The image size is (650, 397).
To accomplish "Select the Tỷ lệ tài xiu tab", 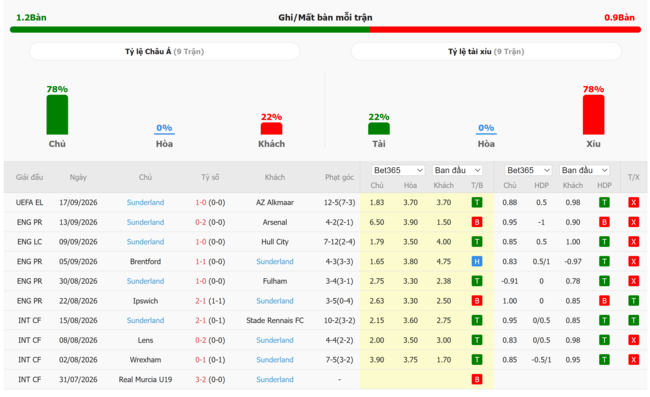I will [486, 51].
